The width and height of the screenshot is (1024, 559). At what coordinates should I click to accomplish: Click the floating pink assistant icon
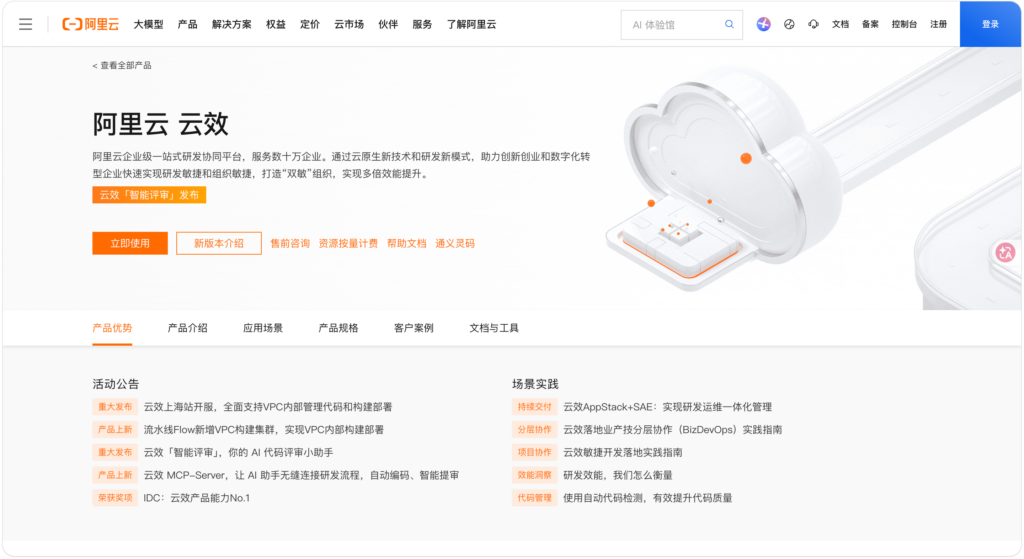pos(1006,252)
